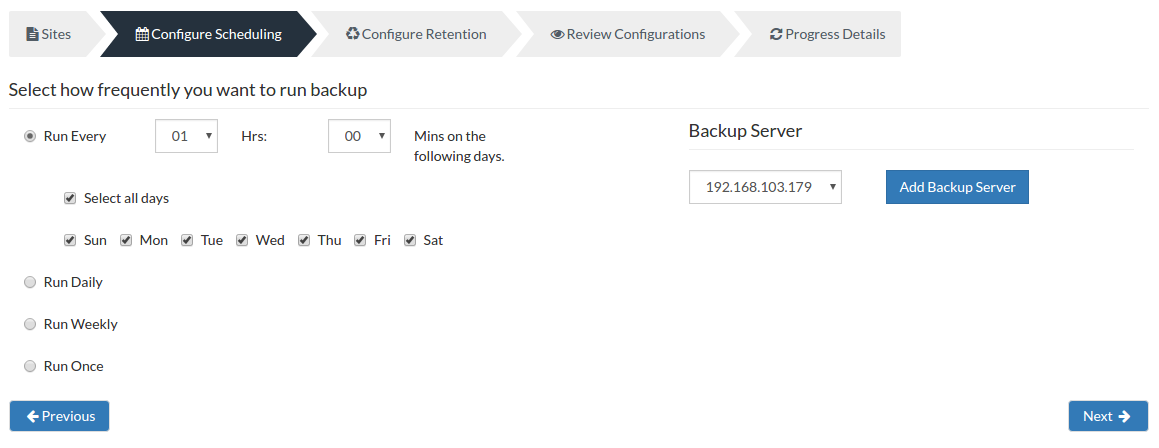Select the Run Once option
This screenshot has width=1159, height=448.
30,366
